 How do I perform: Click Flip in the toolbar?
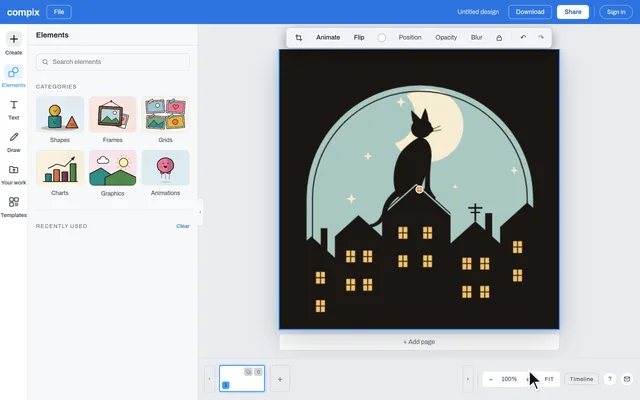point(359,37)
